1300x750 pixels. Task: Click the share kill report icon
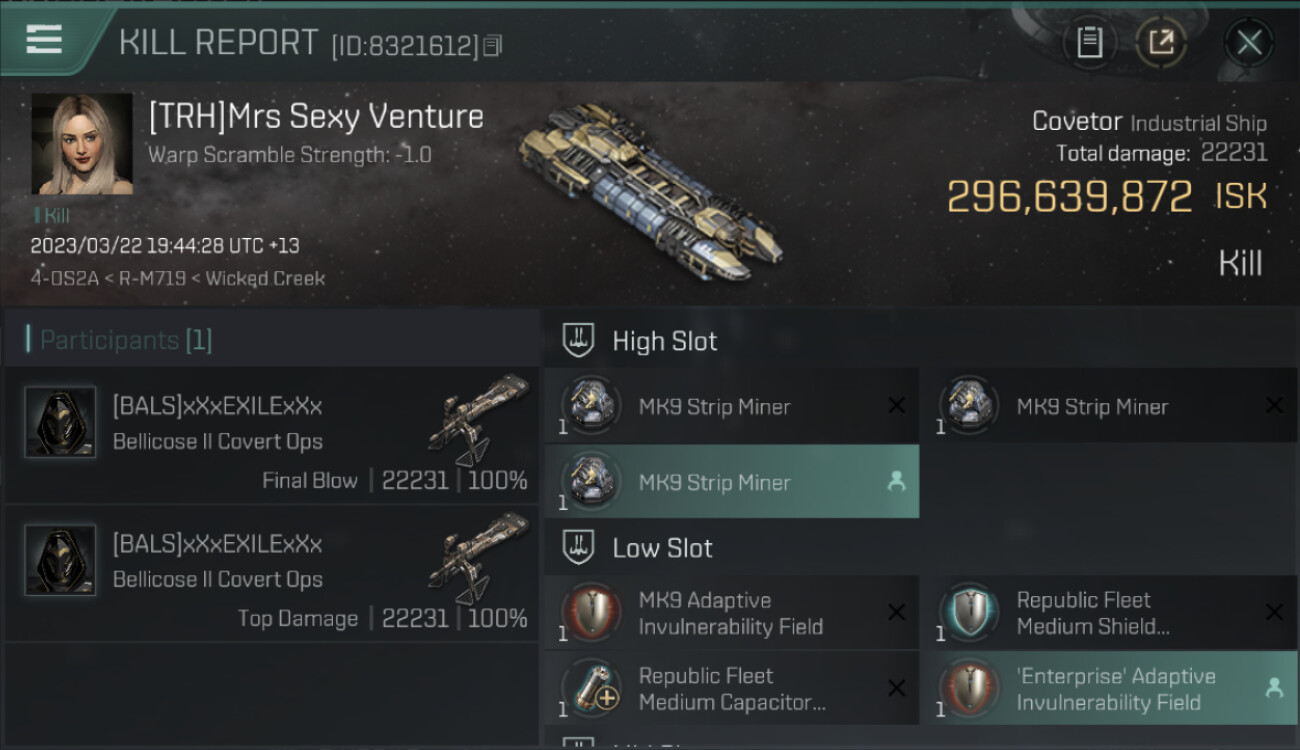1161,42
